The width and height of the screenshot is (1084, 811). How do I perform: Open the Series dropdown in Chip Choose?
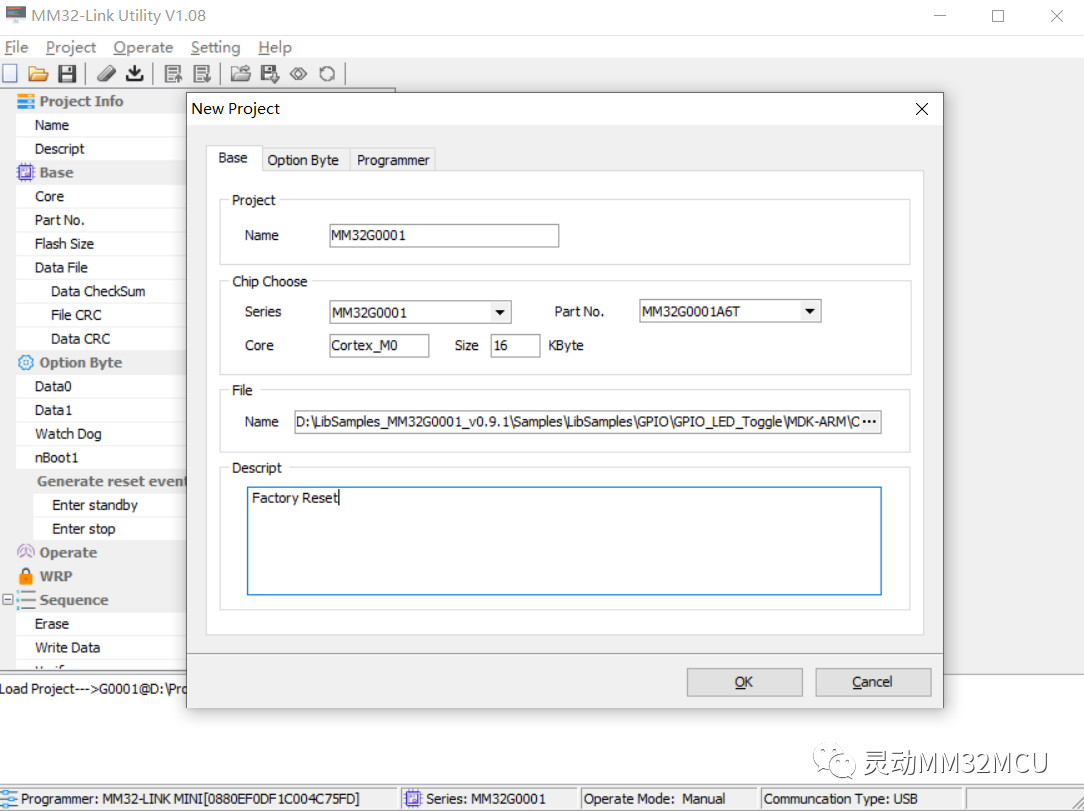point(500,313)
